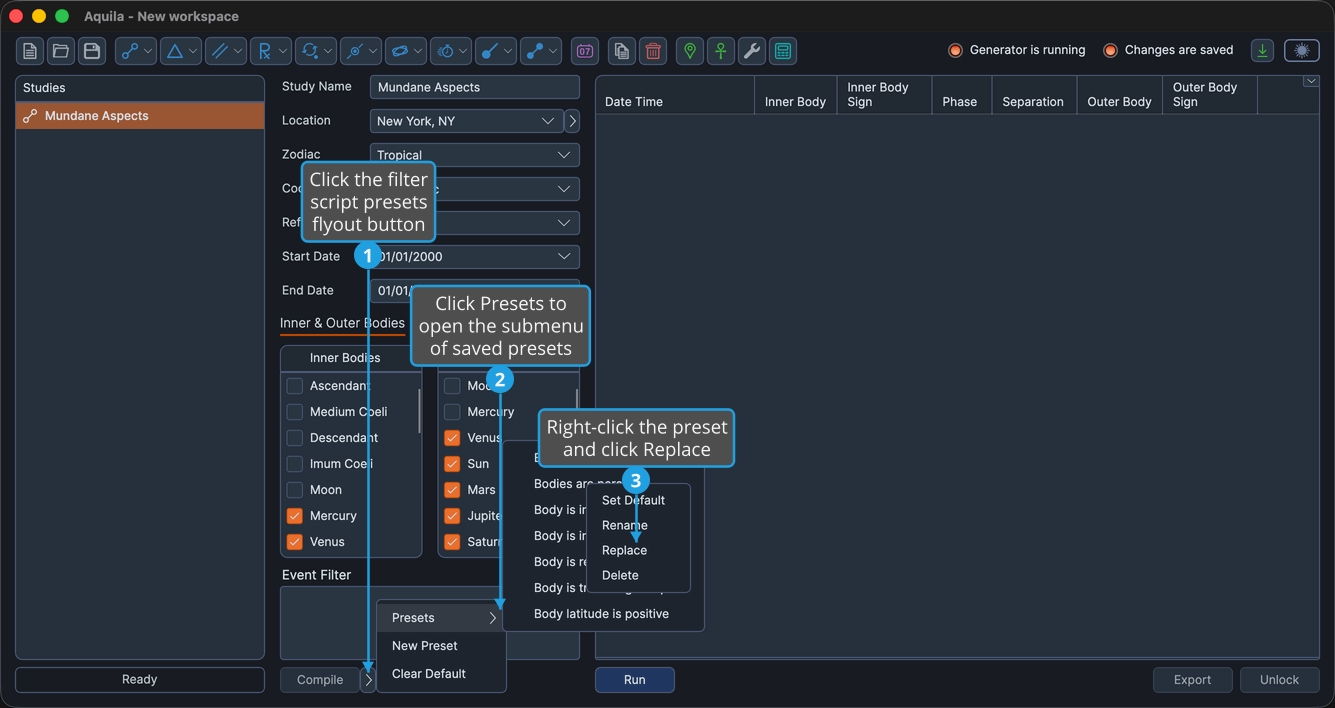This screenshot has width=1335, height=708.
Task: Click the line-with-large-dot study toolbar button
Action: tap(495, 51)
